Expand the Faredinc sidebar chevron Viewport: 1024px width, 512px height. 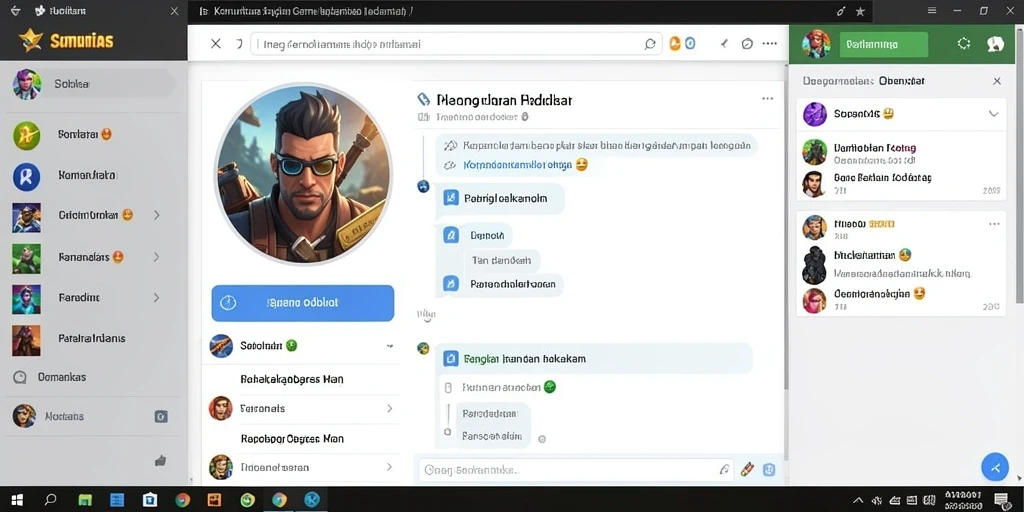pos(157,298)
